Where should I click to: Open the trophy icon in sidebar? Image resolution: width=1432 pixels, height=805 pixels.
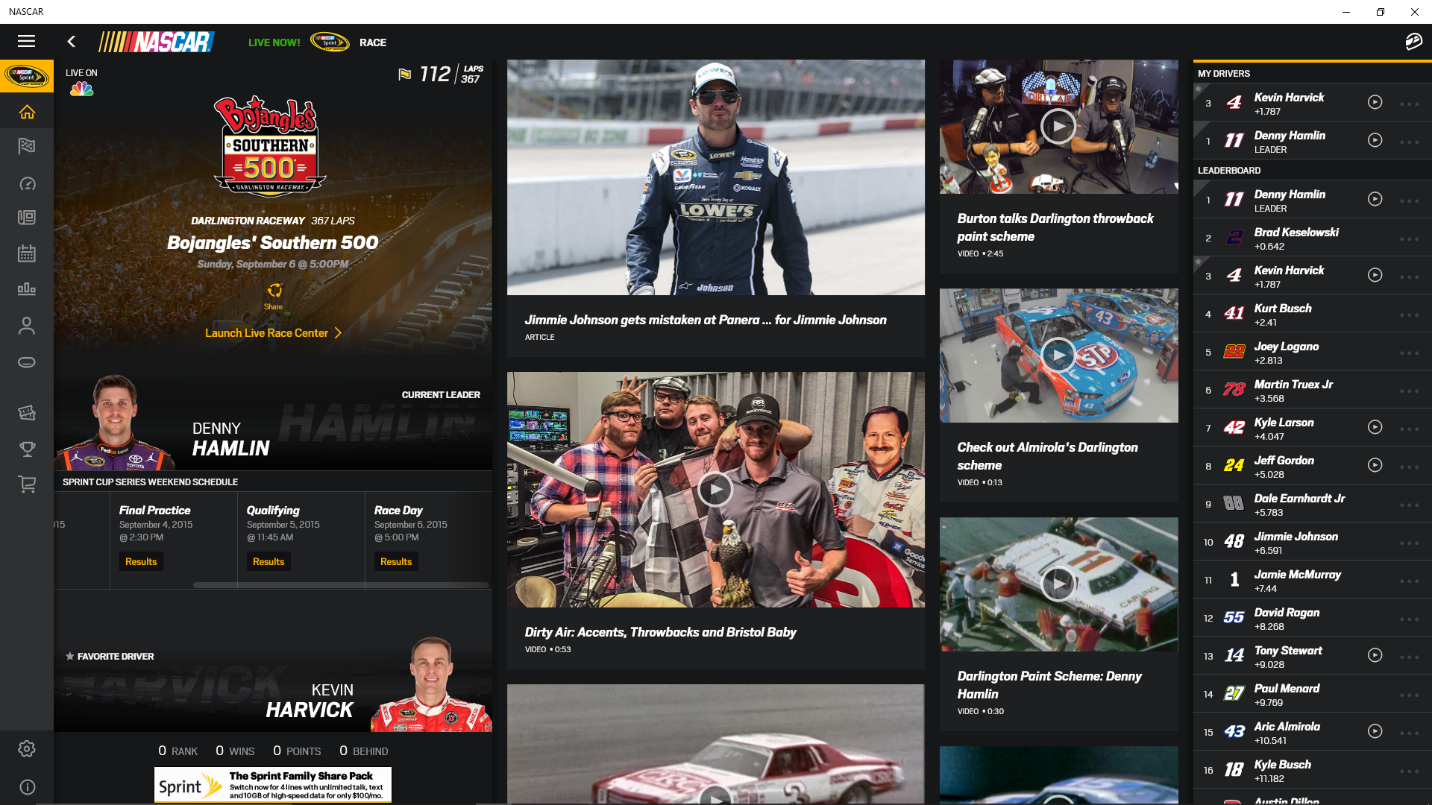click(27, 448)
